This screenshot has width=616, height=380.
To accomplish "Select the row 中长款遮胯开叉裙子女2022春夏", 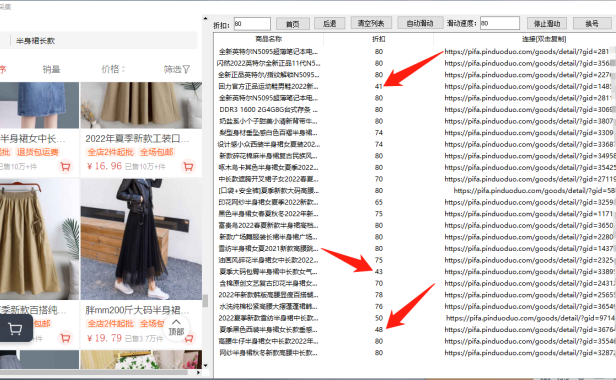I will pyautogui.click(x=268, y=179).
